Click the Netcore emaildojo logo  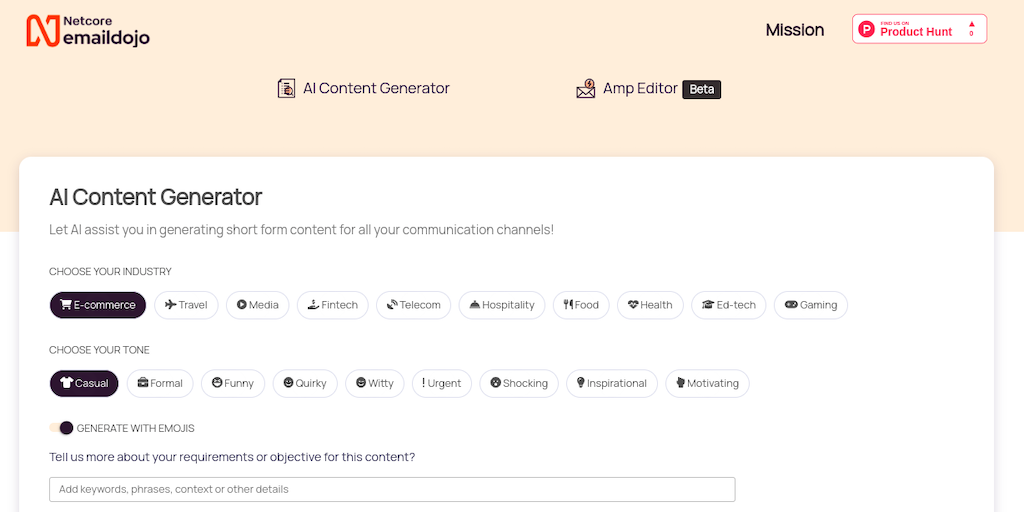(88, 30)
